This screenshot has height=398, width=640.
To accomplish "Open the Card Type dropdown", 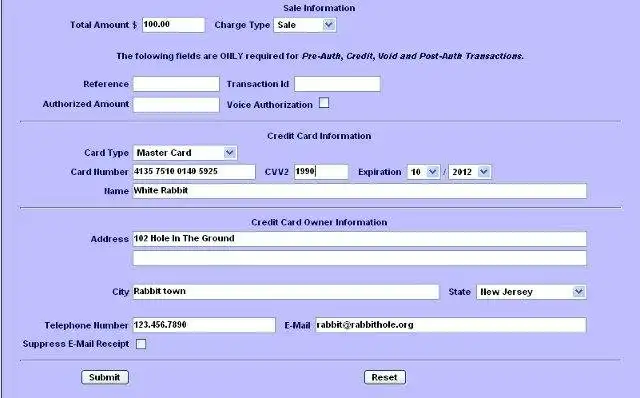I will (x=185, y=153).
